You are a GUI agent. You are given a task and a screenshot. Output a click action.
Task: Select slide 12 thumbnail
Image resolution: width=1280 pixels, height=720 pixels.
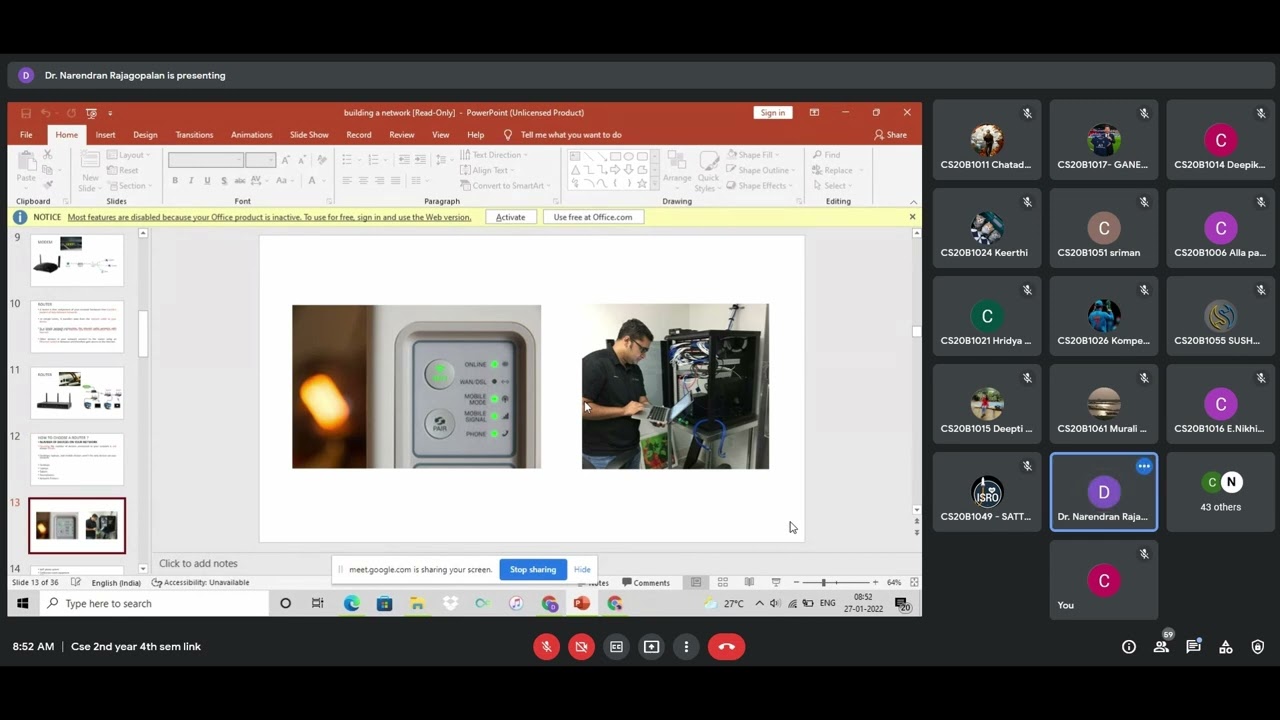[x=77, y=459]
